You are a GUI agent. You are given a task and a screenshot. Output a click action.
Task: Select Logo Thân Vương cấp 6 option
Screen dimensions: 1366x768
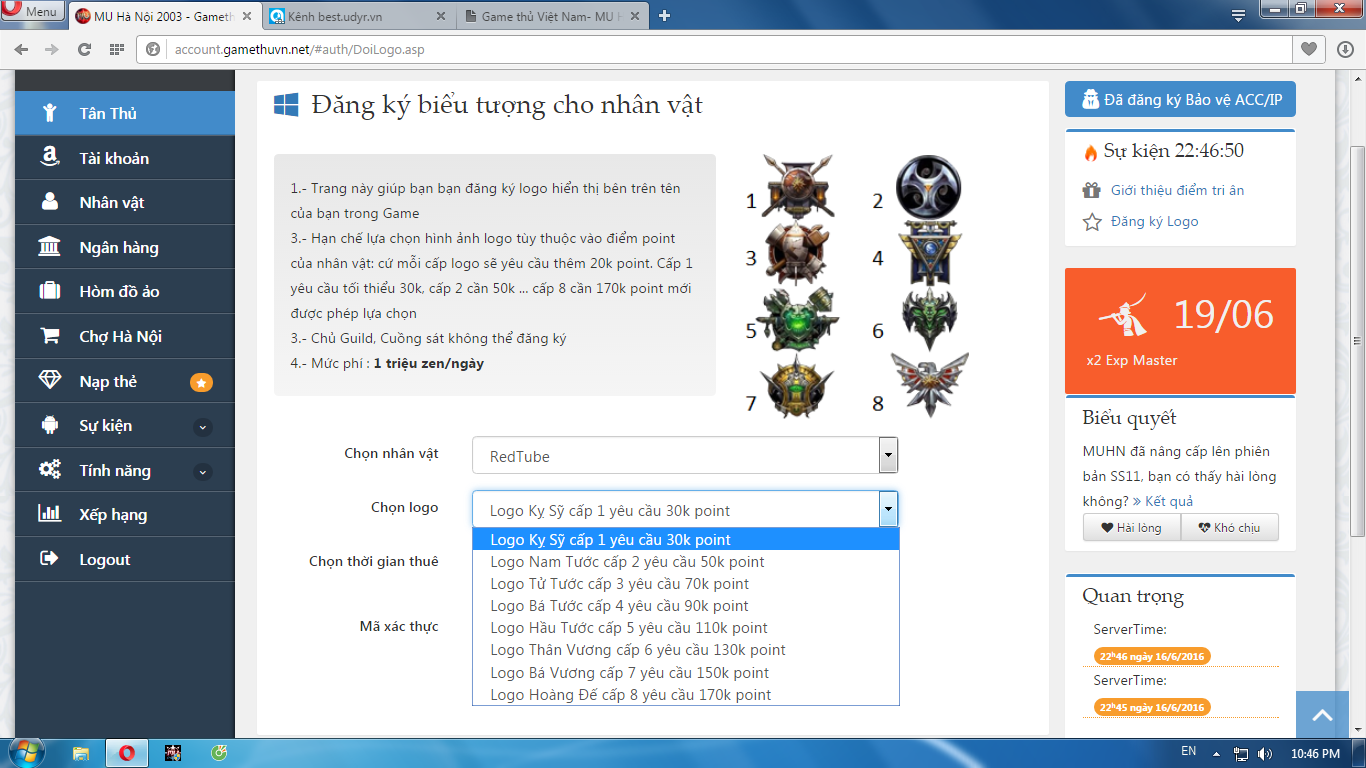686,650
